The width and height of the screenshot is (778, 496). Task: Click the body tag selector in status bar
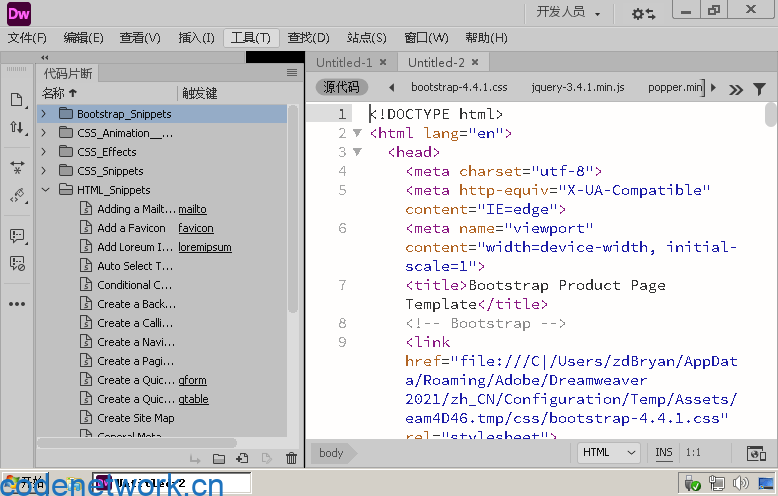(x=331, y=453)
